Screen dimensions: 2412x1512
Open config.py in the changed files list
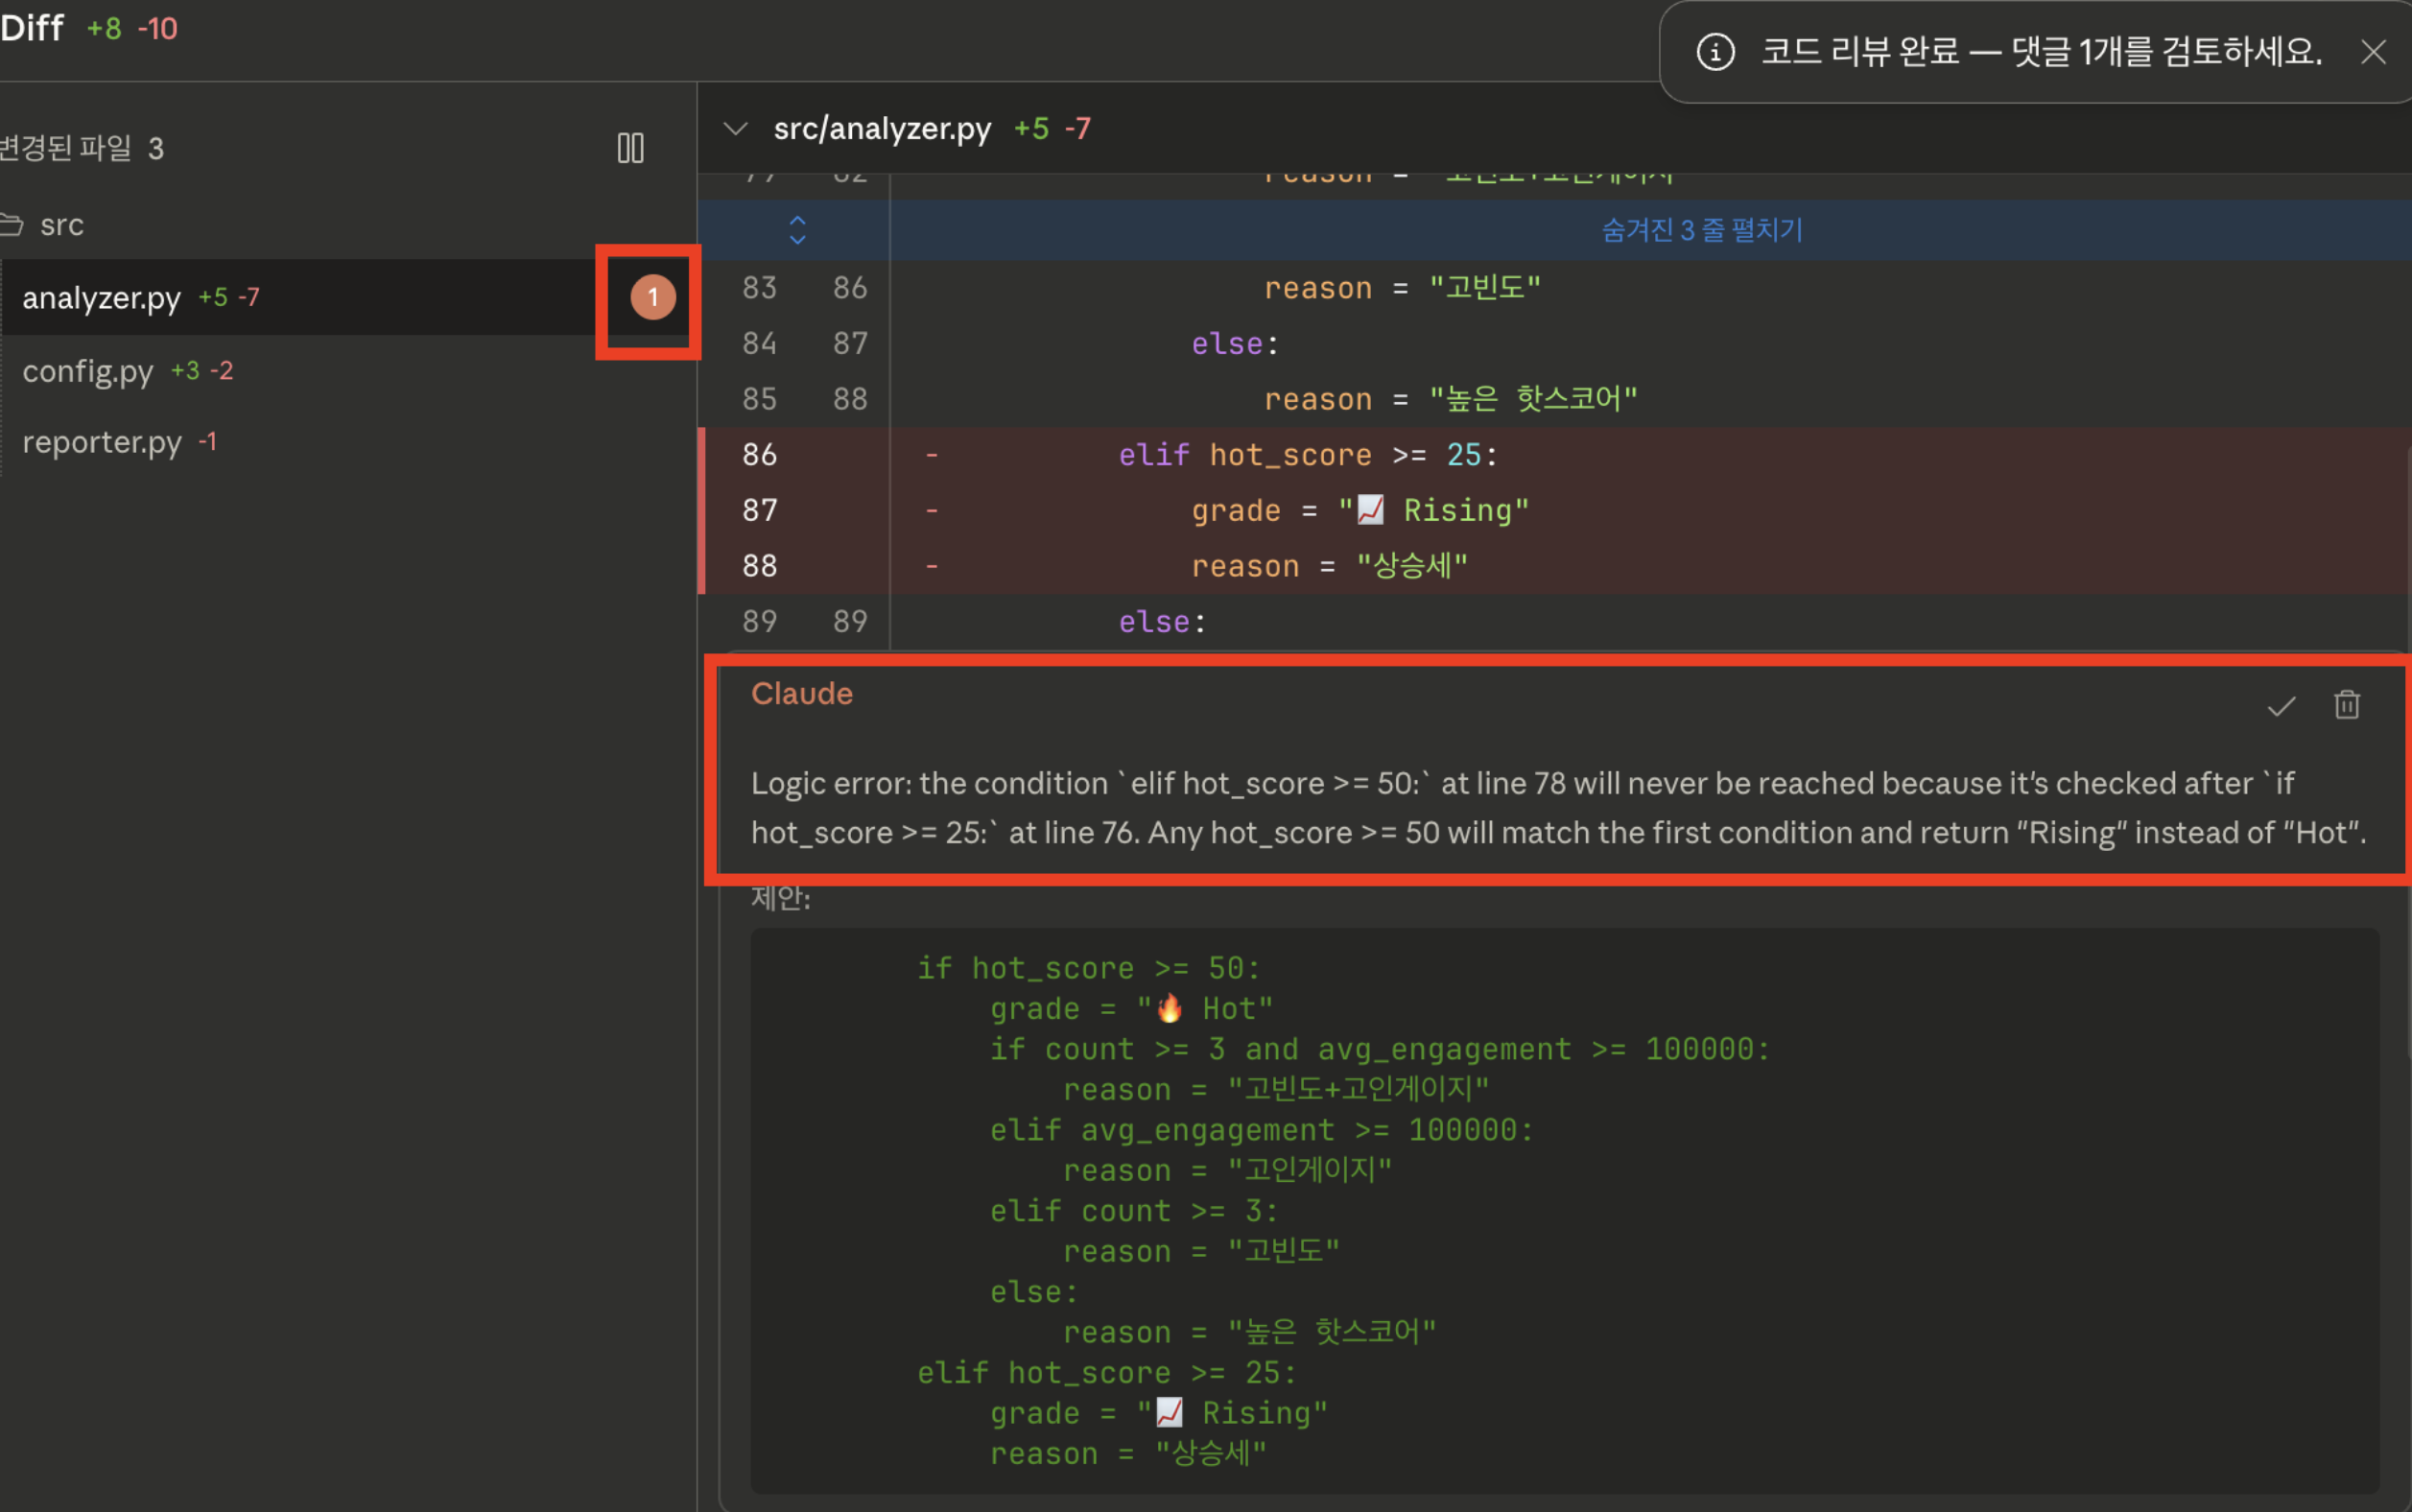88,371
